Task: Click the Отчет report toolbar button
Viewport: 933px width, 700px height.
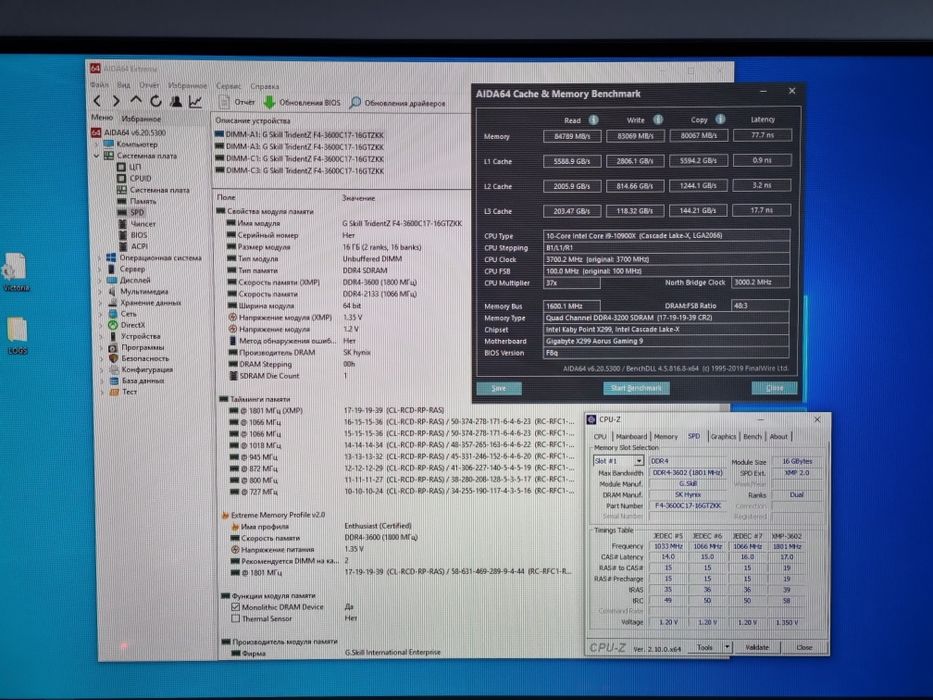Action: (x=237, y=102)
